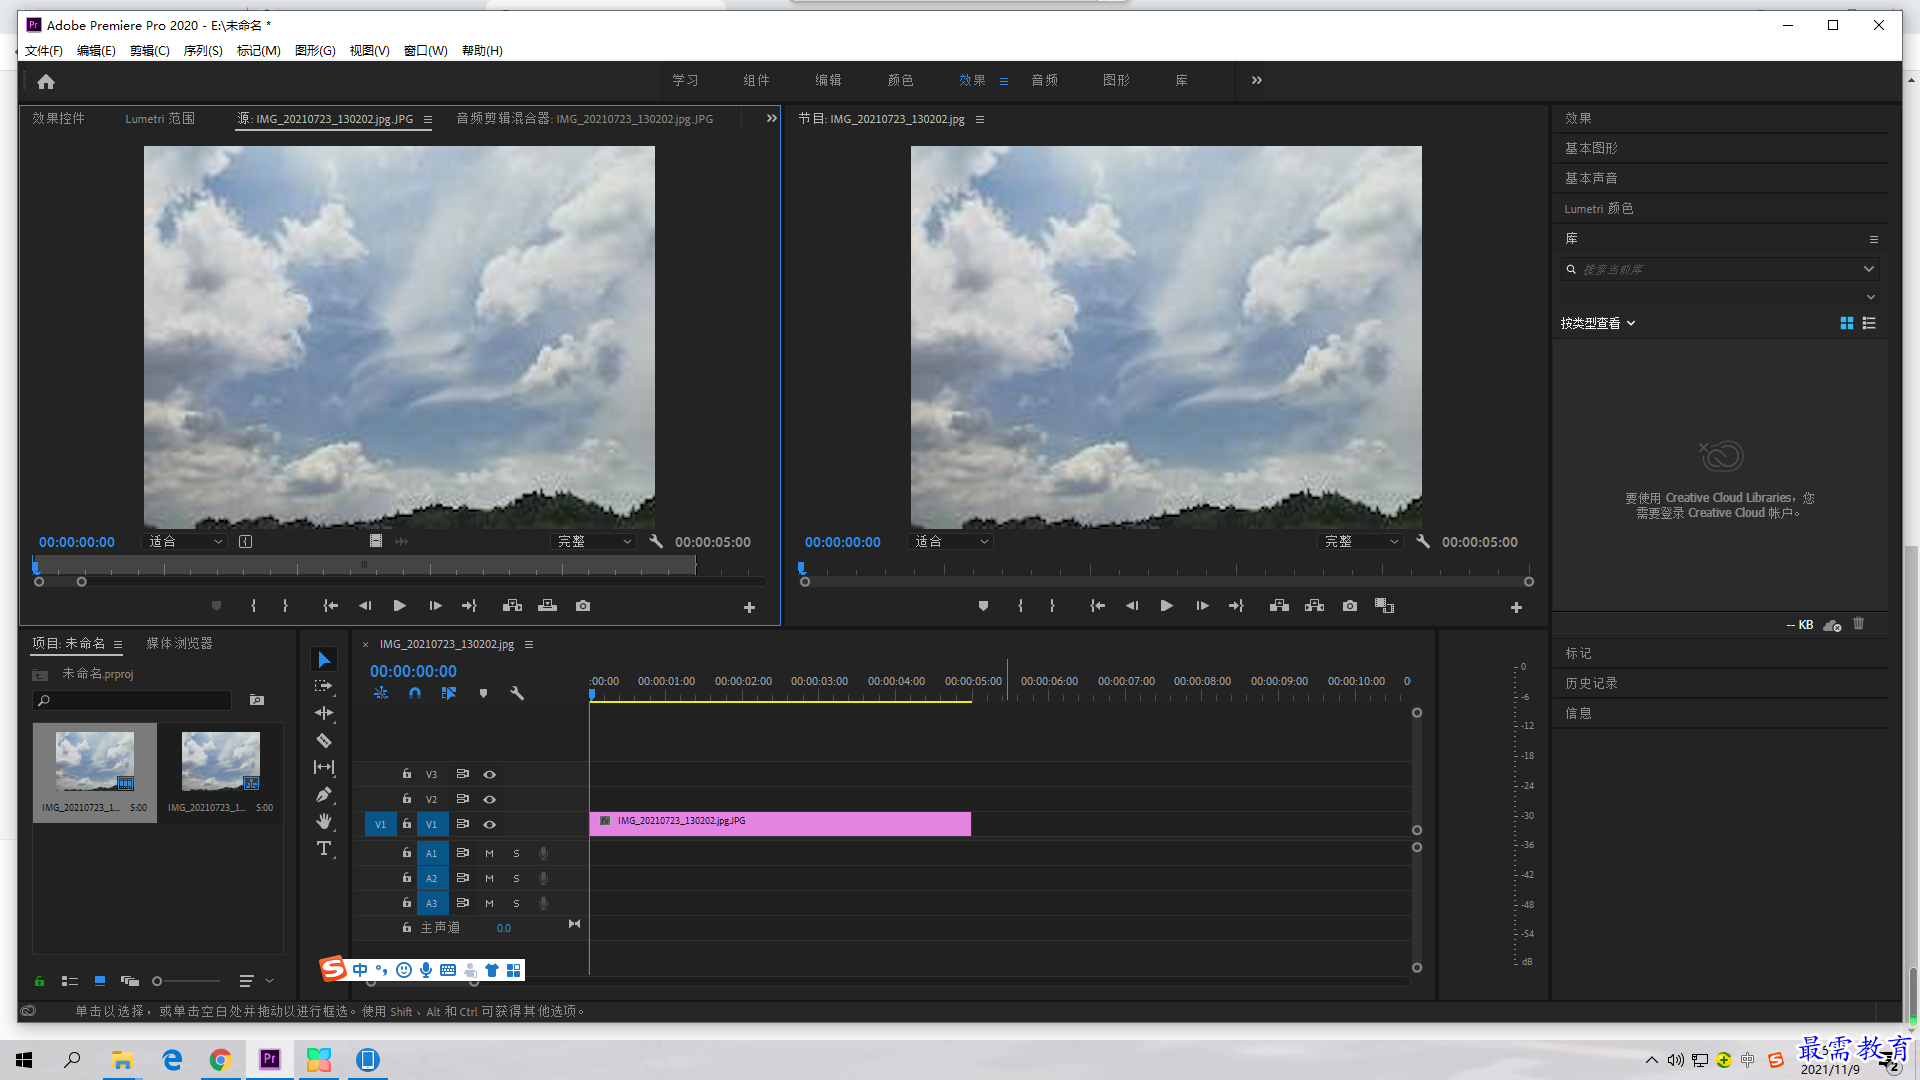Open source monitor playback resolution dropdown
The width and height of the screenshot is (1920, 1080).
pyautogui.click(x=594, y=541)
